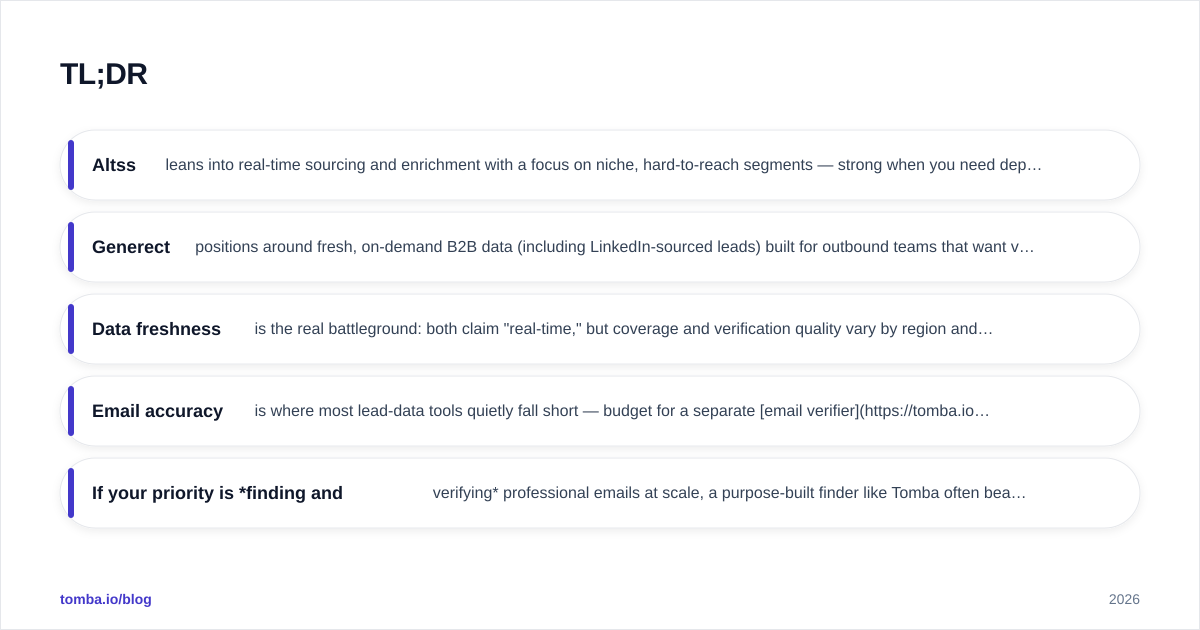The height and width of the screenshot is (630, 1200).
Task: Click the Altss description about real-time sourcing
Action: tap(604, 165)
